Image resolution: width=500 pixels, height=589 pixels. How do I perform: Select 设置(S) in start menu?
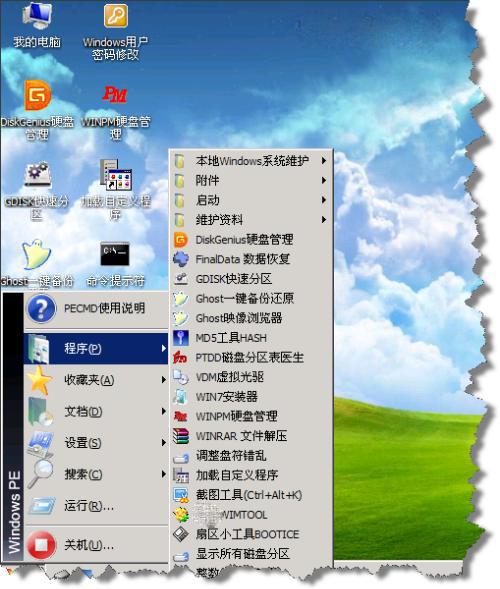[96, 443]
